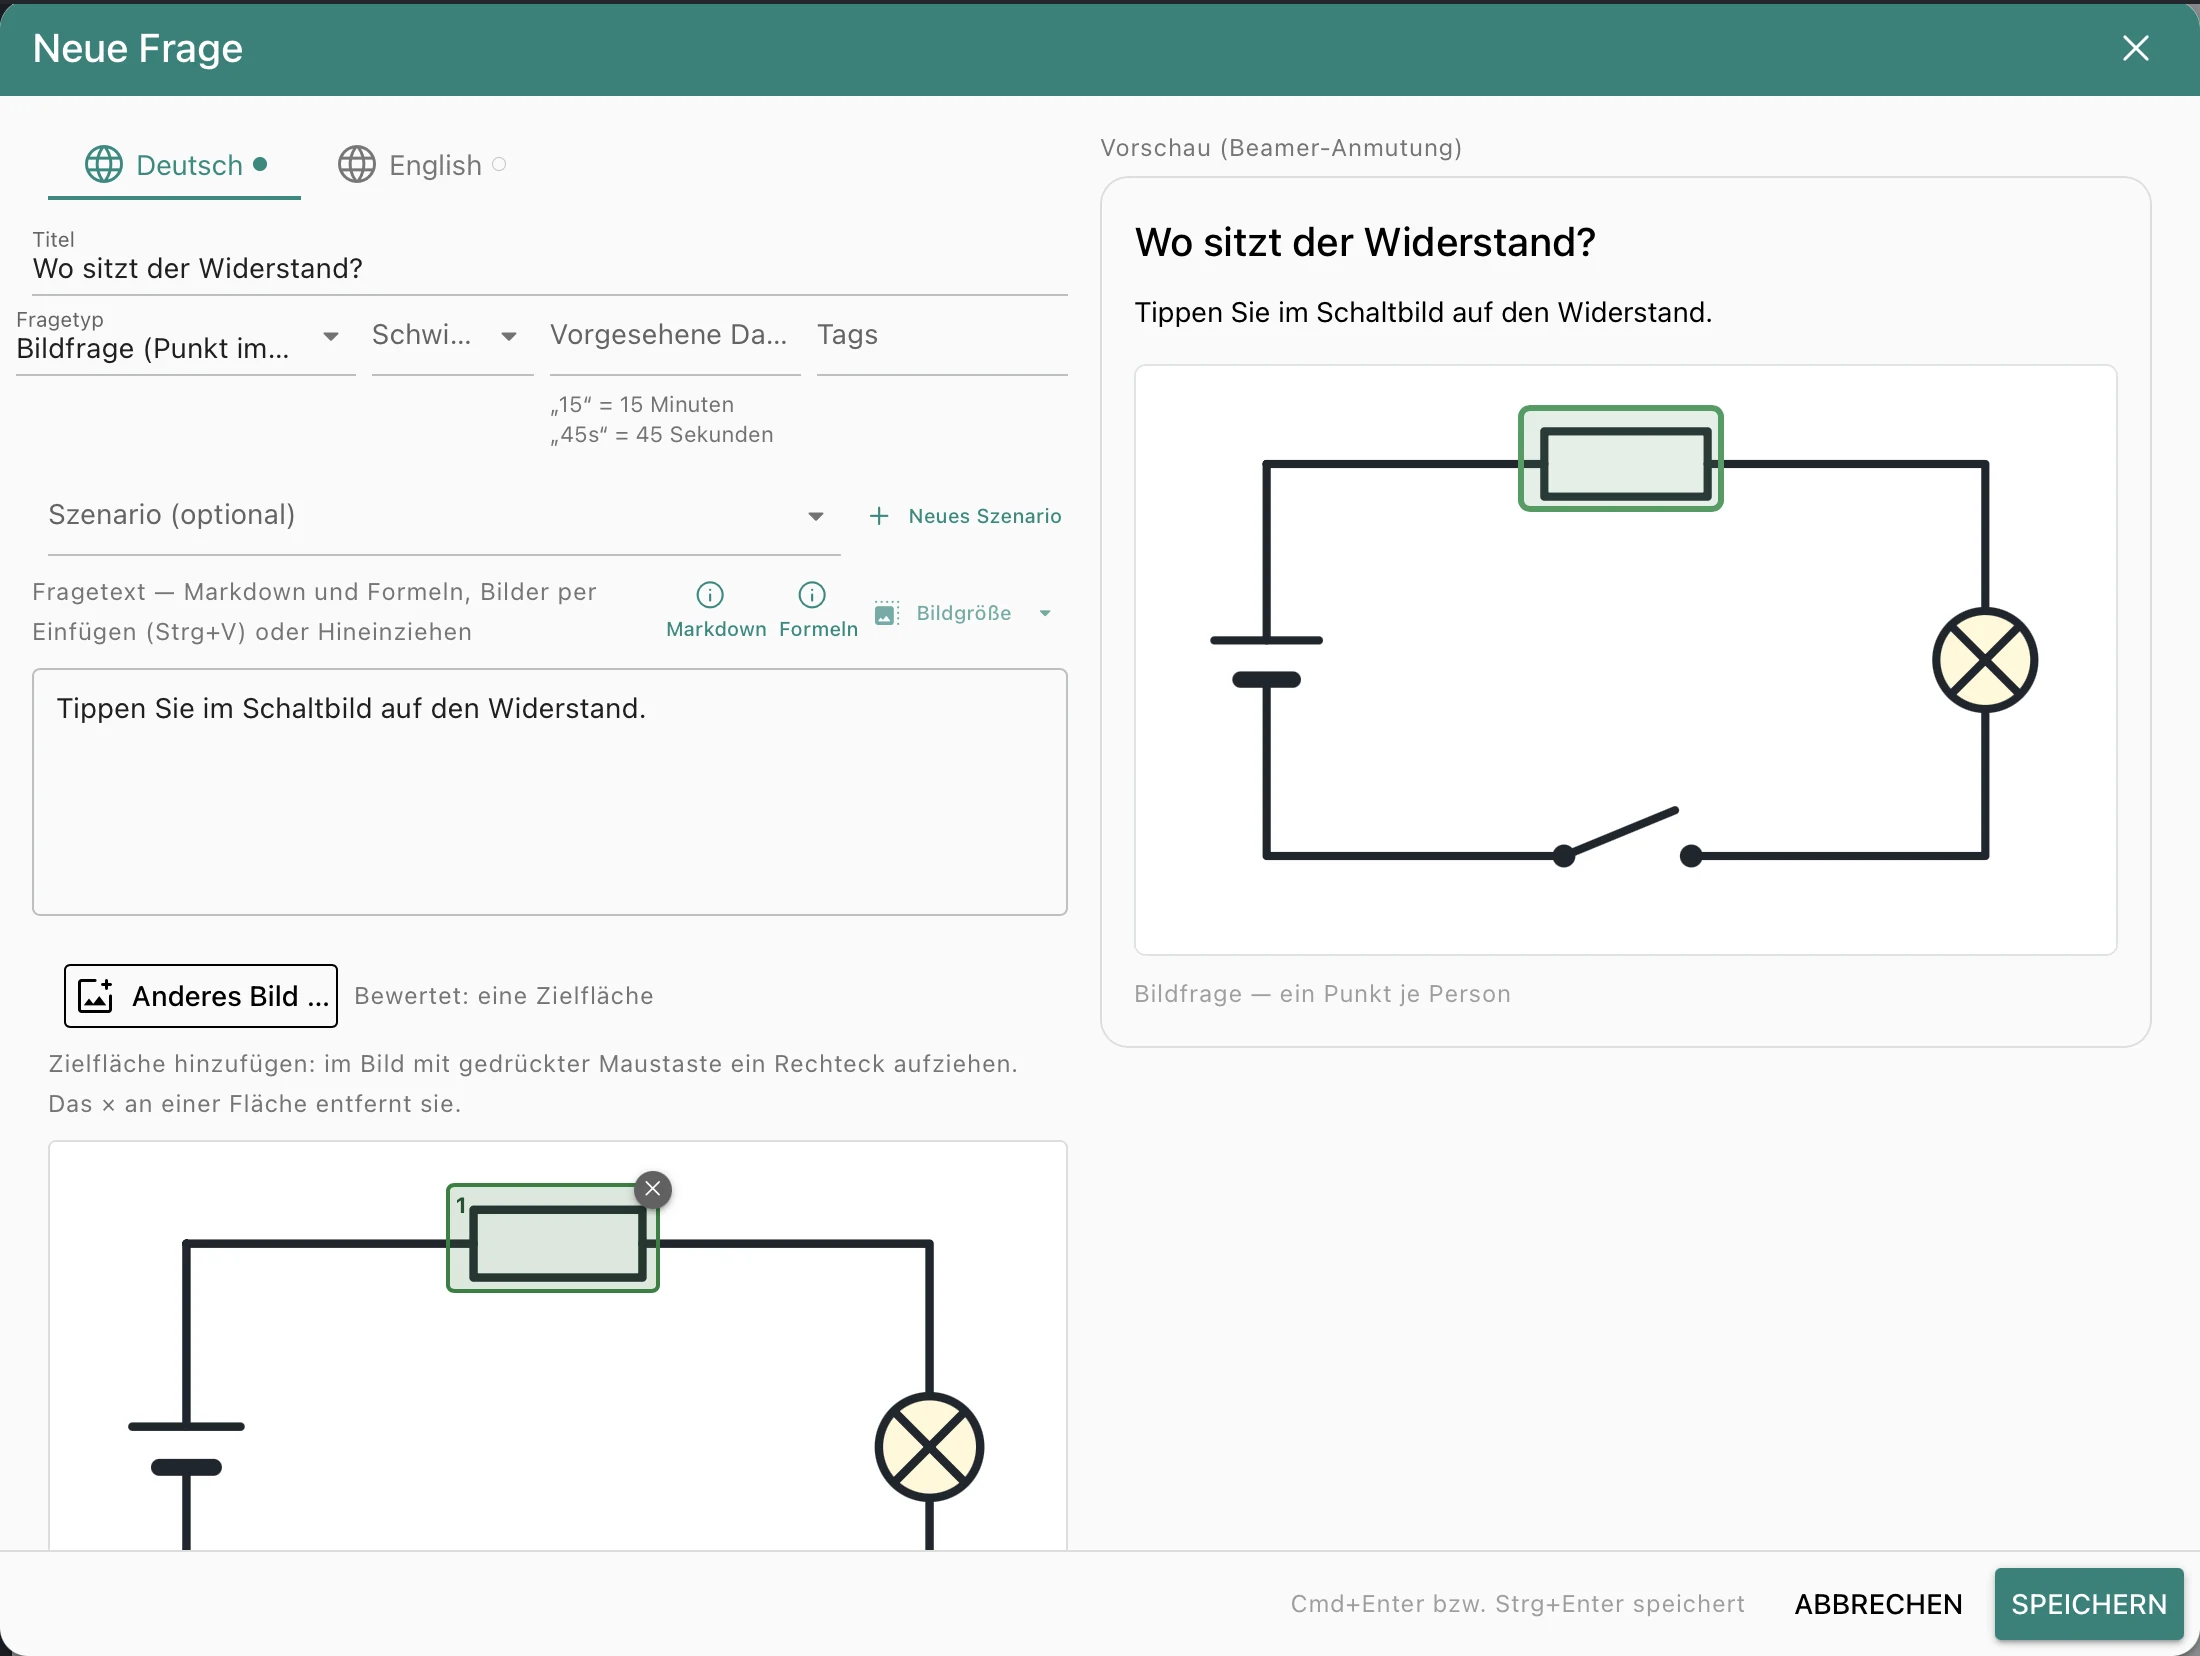The height and width of the screenshot is (1656, 2200).
Task: Select the green target area 1 rectangle
Action: click(553, 1239)
